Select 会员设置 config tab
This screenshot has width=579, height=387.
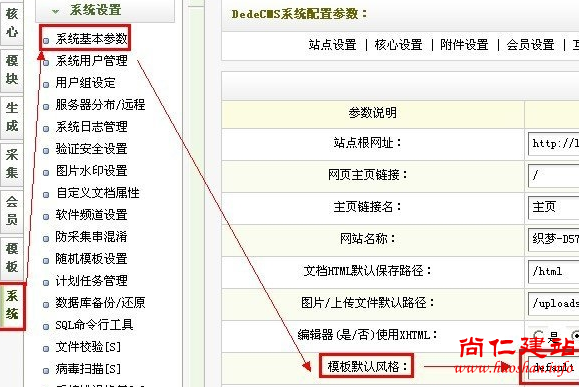530,45
